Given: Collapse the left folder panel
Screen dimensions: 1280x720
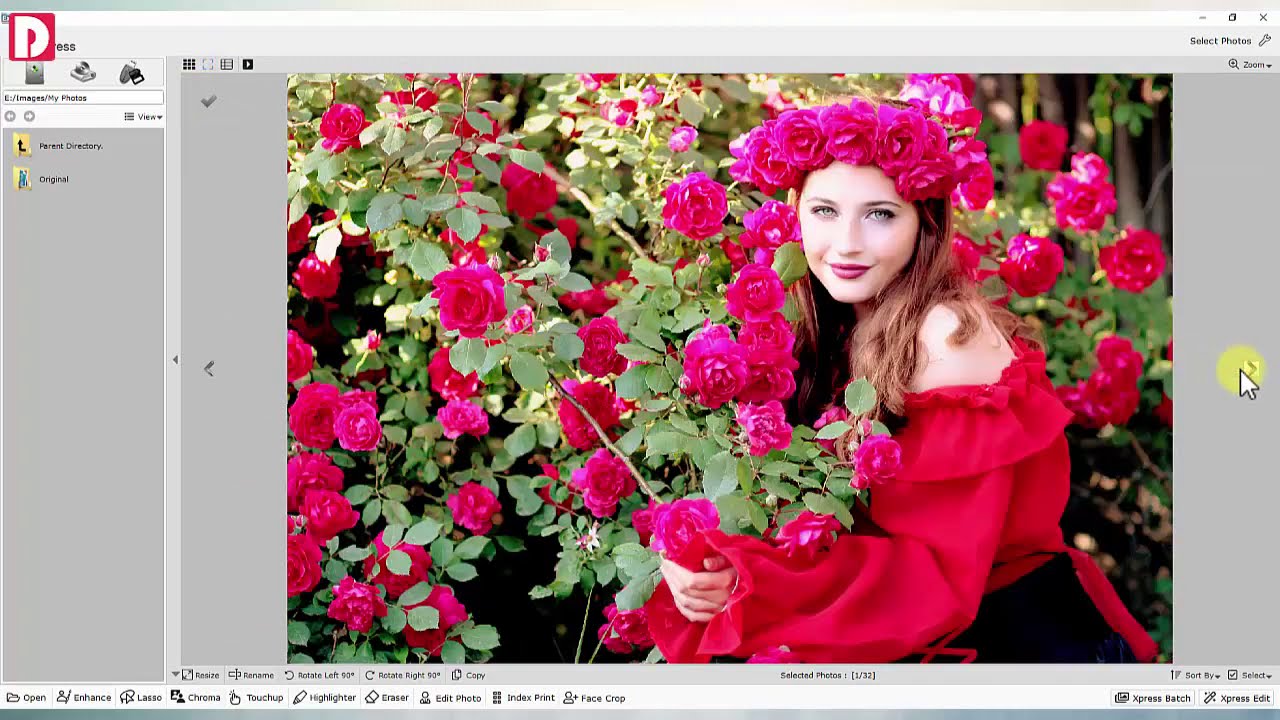Looking at the screenshot, I should coord(175,360).
